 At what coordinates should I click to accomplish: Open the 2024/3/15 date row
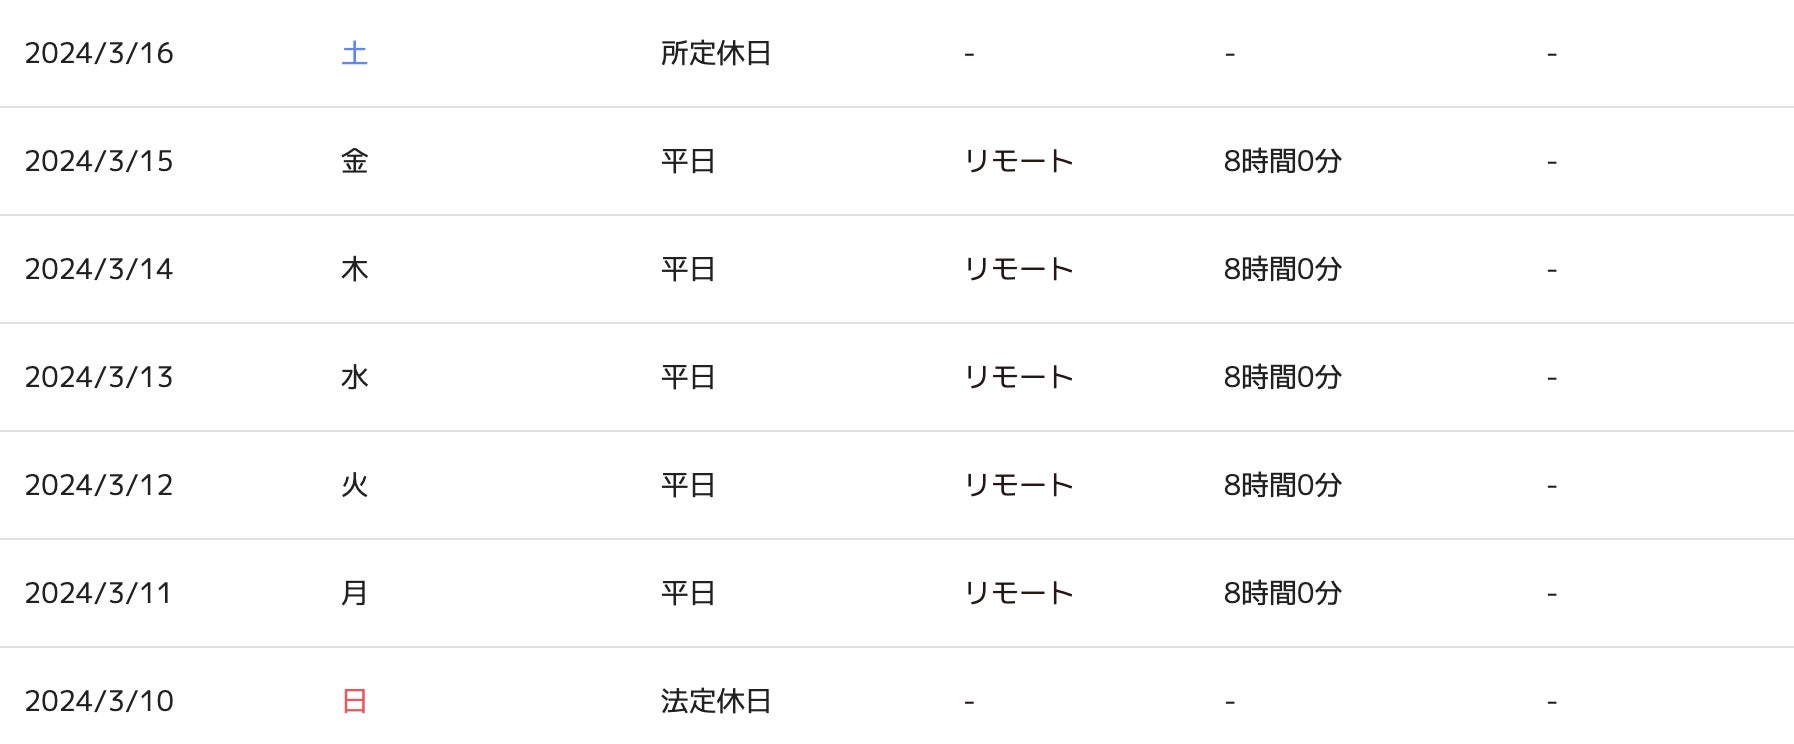click(897, 161)
